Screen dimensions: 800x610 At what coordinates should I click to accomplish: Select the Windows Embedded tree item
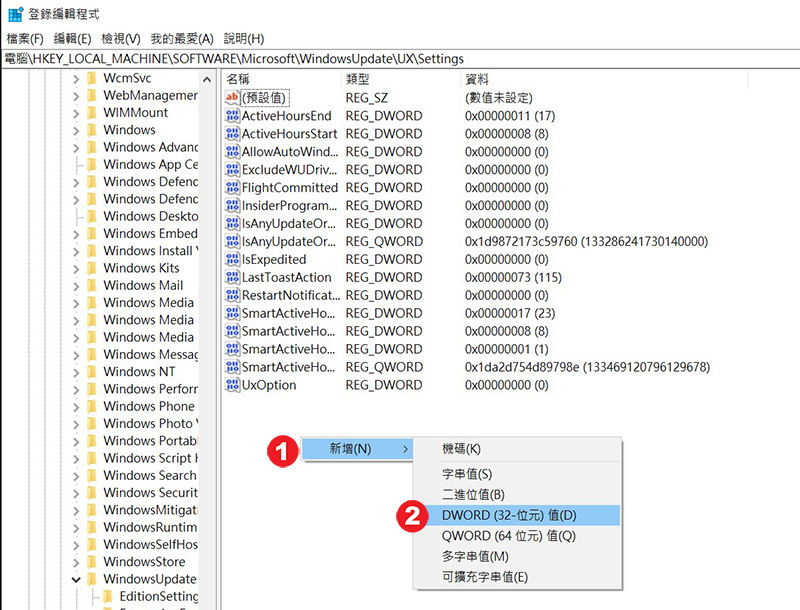(151, 234)
